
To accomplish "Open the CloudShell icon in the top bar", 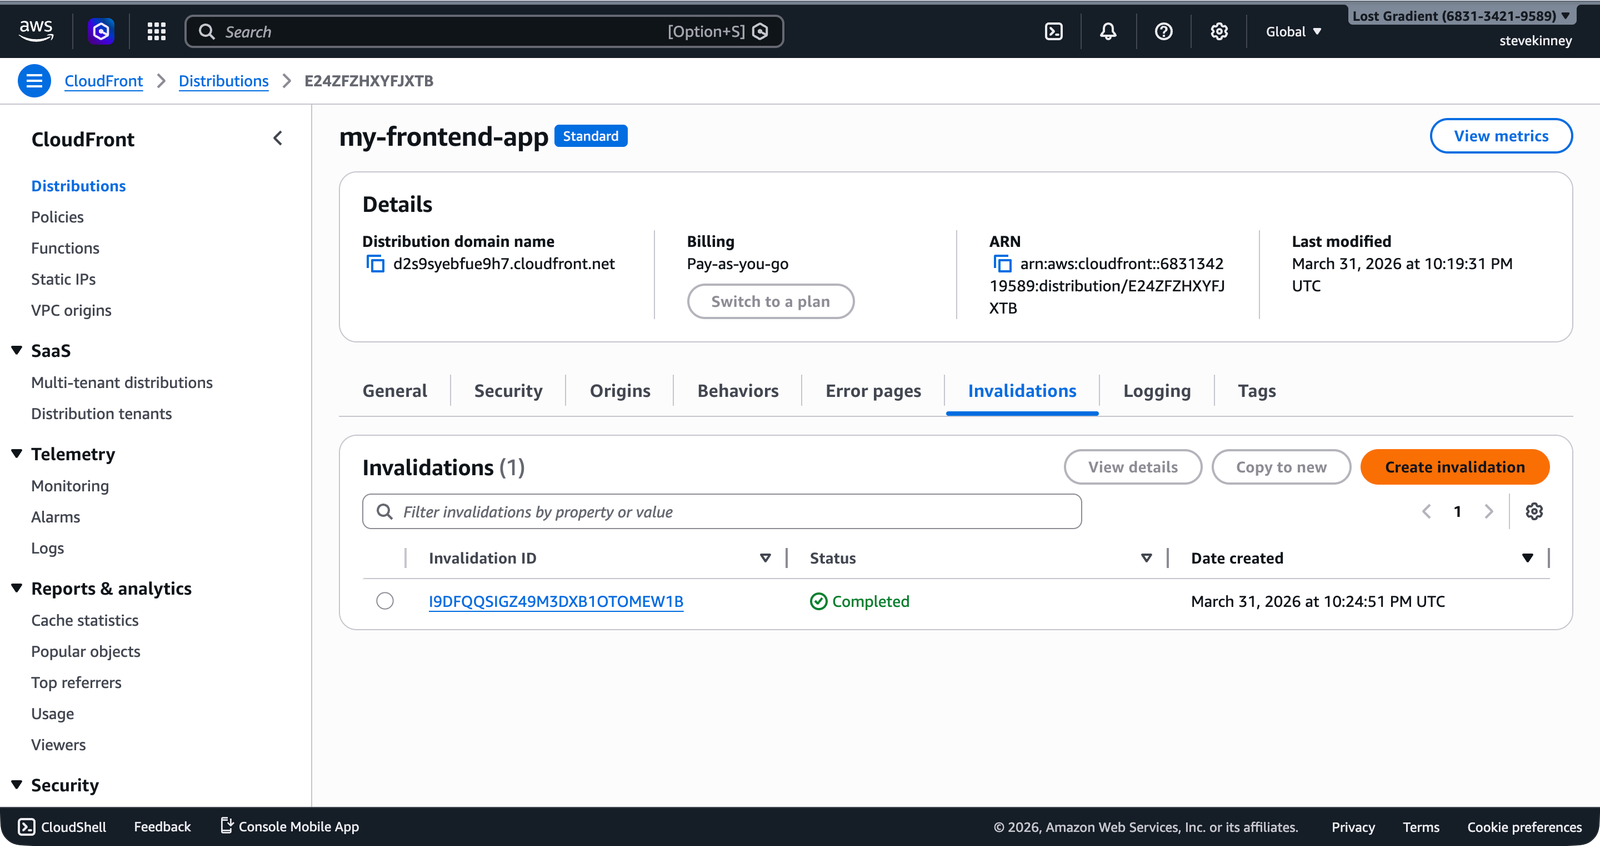I will pyautogui.click(x=1054, y=31).
